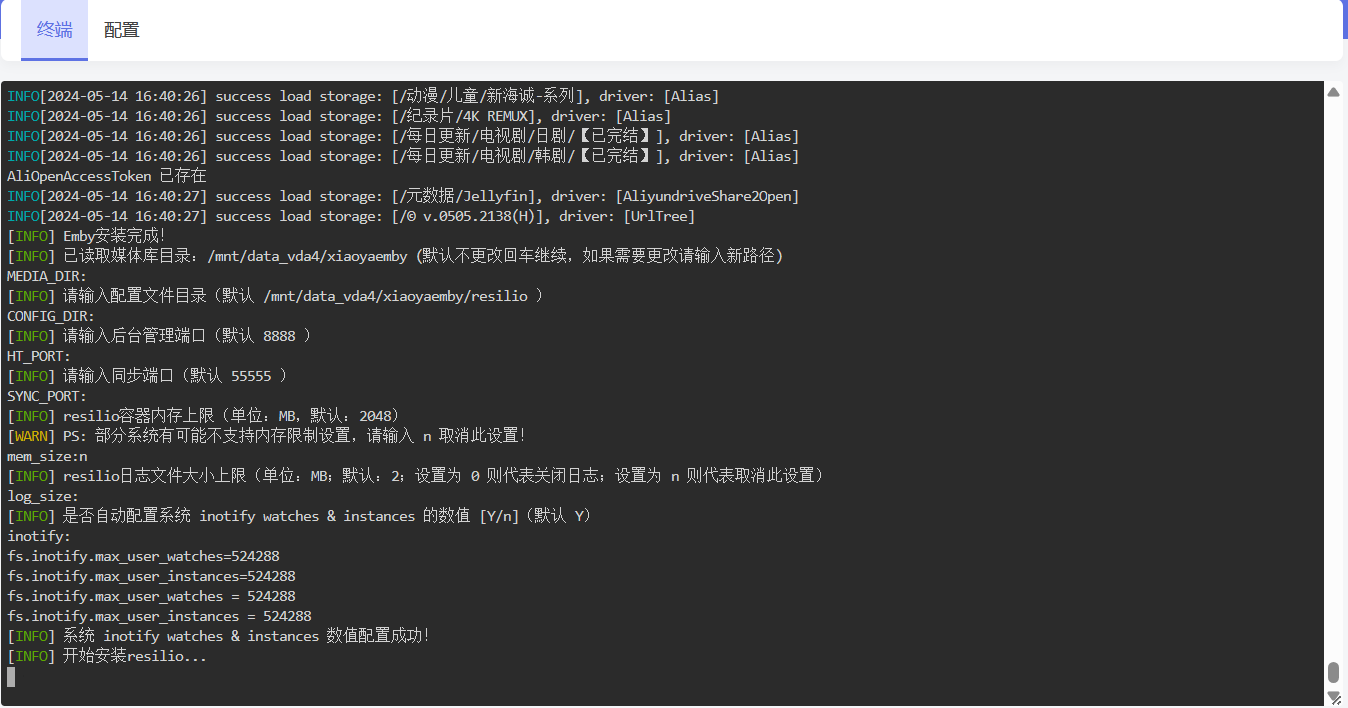Click the HT_PORT: prompt line
Screen dimensions: 1348x708
point(39,357)
